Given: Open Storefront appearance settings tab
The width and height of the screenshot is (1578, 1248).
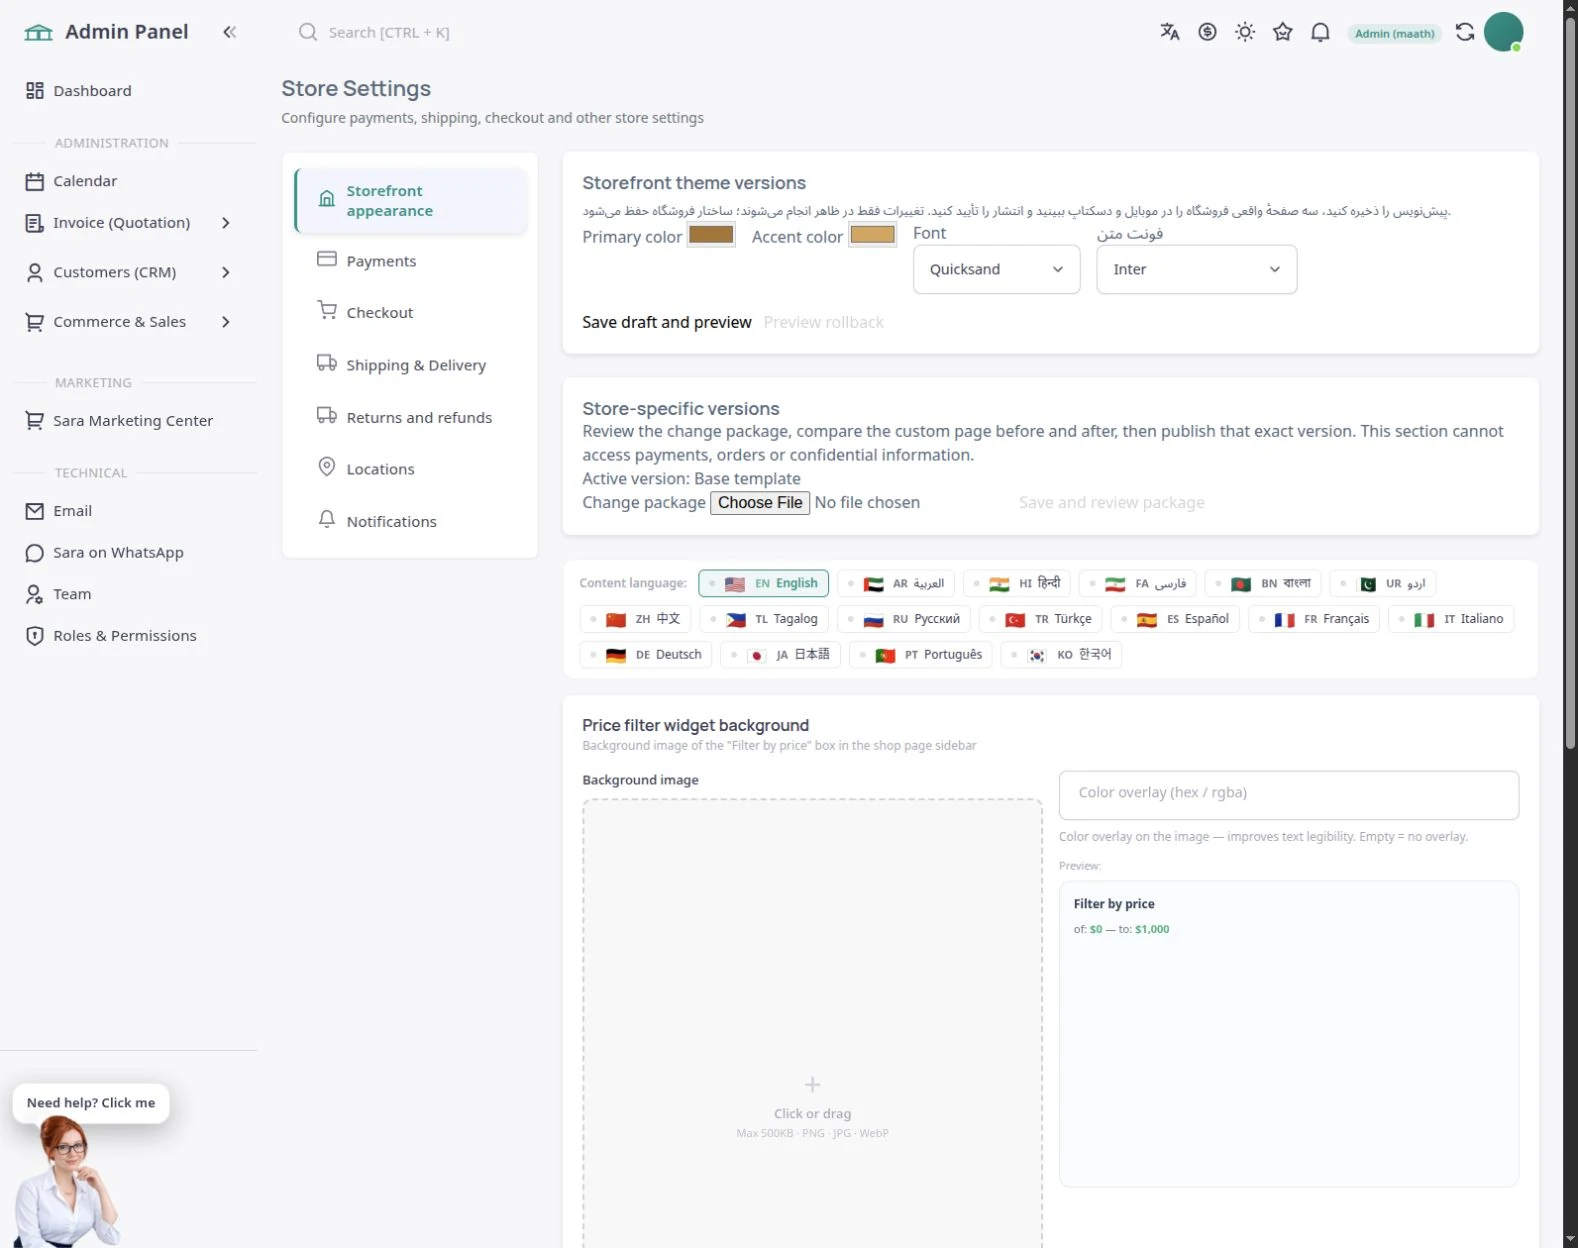Looking at the screenshot, I should tap(411, 201).
